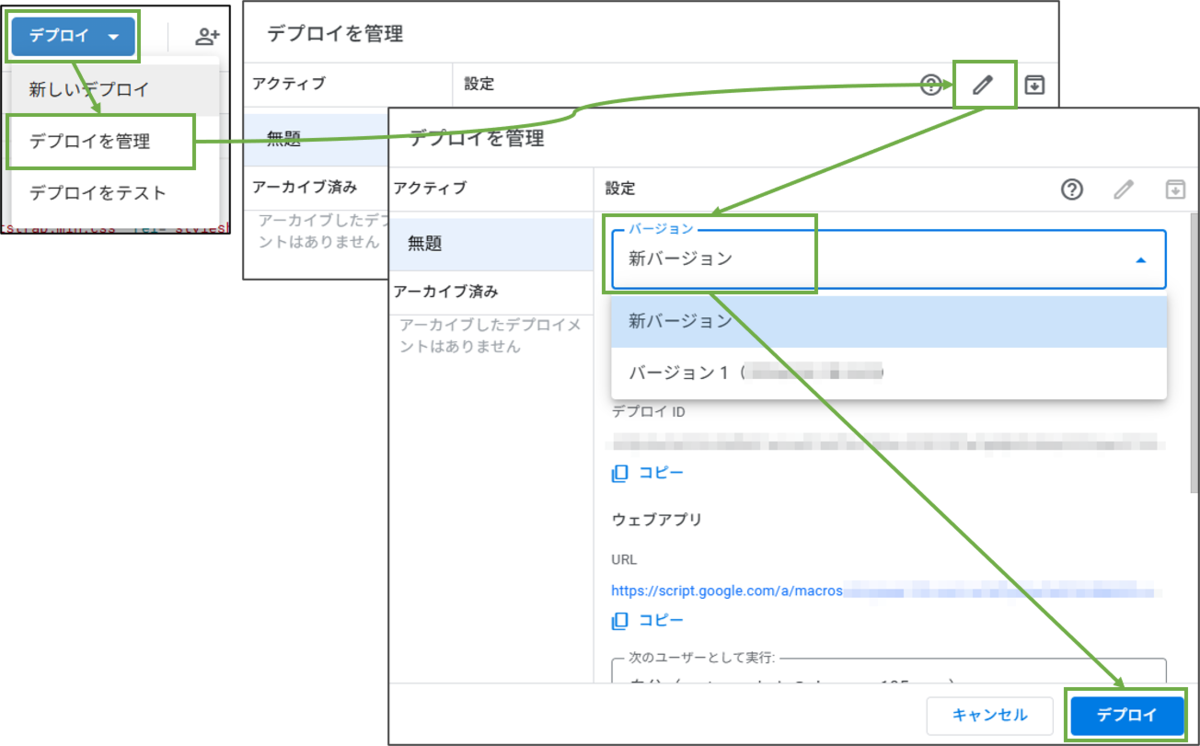Pick バージョン 1 option in list
The image size is (1200, 746).
889,373
